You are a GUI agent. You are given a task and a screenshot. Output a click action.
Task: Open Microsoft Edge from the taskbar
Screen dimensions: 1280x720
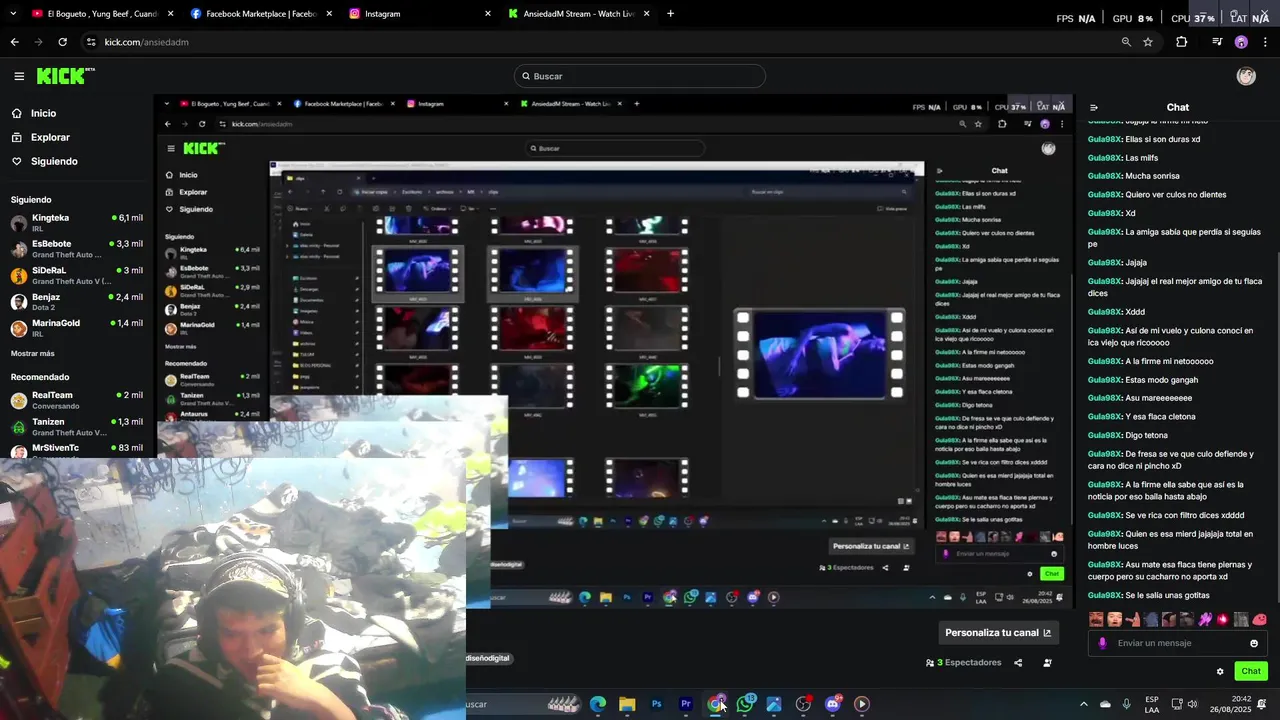point(597,704)
